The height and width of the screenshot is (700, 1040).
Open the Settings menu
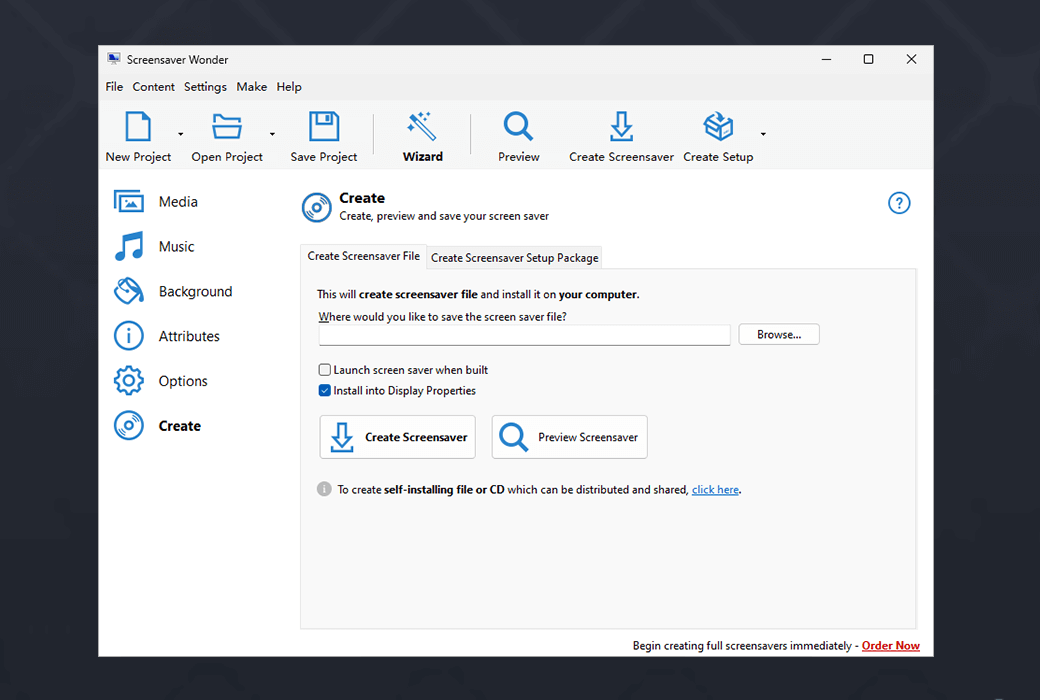[x=205, y=87]
